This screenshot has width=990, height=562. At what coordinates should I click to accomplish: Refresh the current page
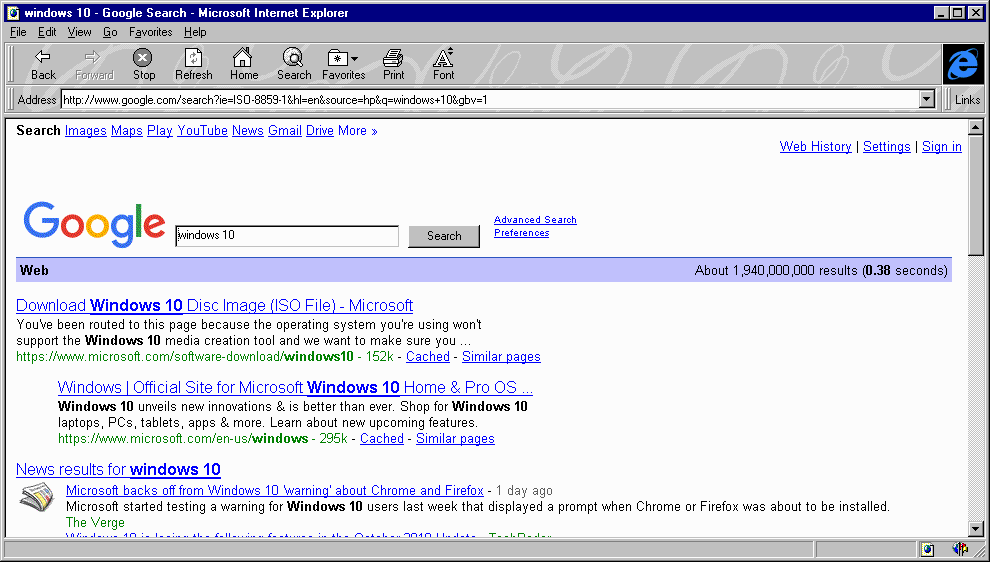(x=193, y=64)
